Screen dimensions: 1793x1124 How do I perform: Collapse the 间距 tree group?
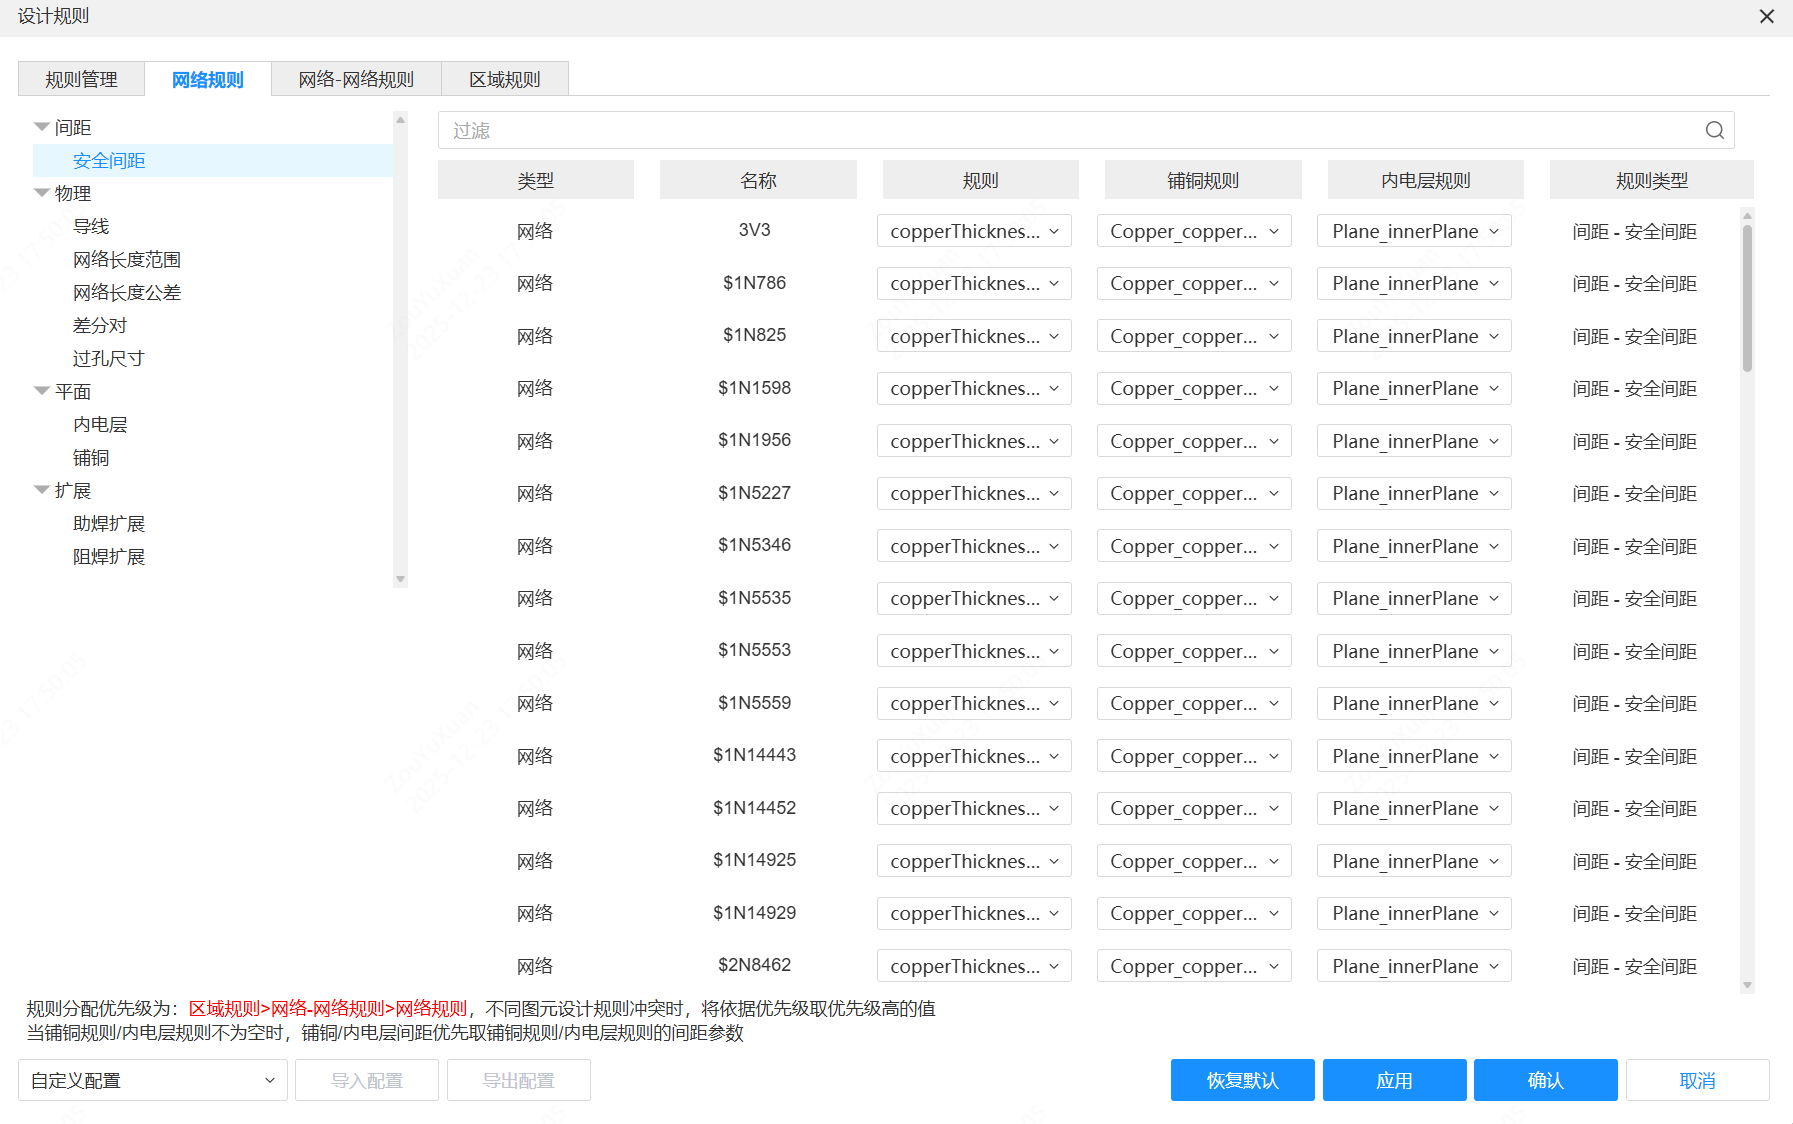[x=42, y=127]
